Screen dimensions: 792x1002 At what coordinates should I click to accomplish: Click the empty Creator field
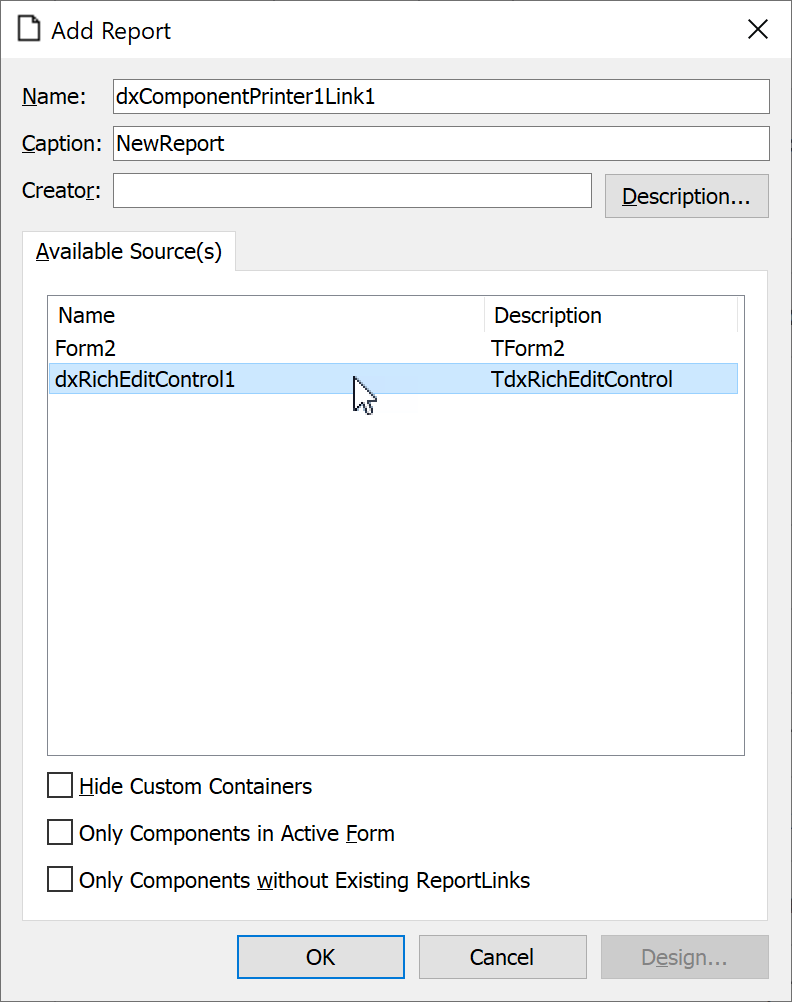[x=350, y=190]
